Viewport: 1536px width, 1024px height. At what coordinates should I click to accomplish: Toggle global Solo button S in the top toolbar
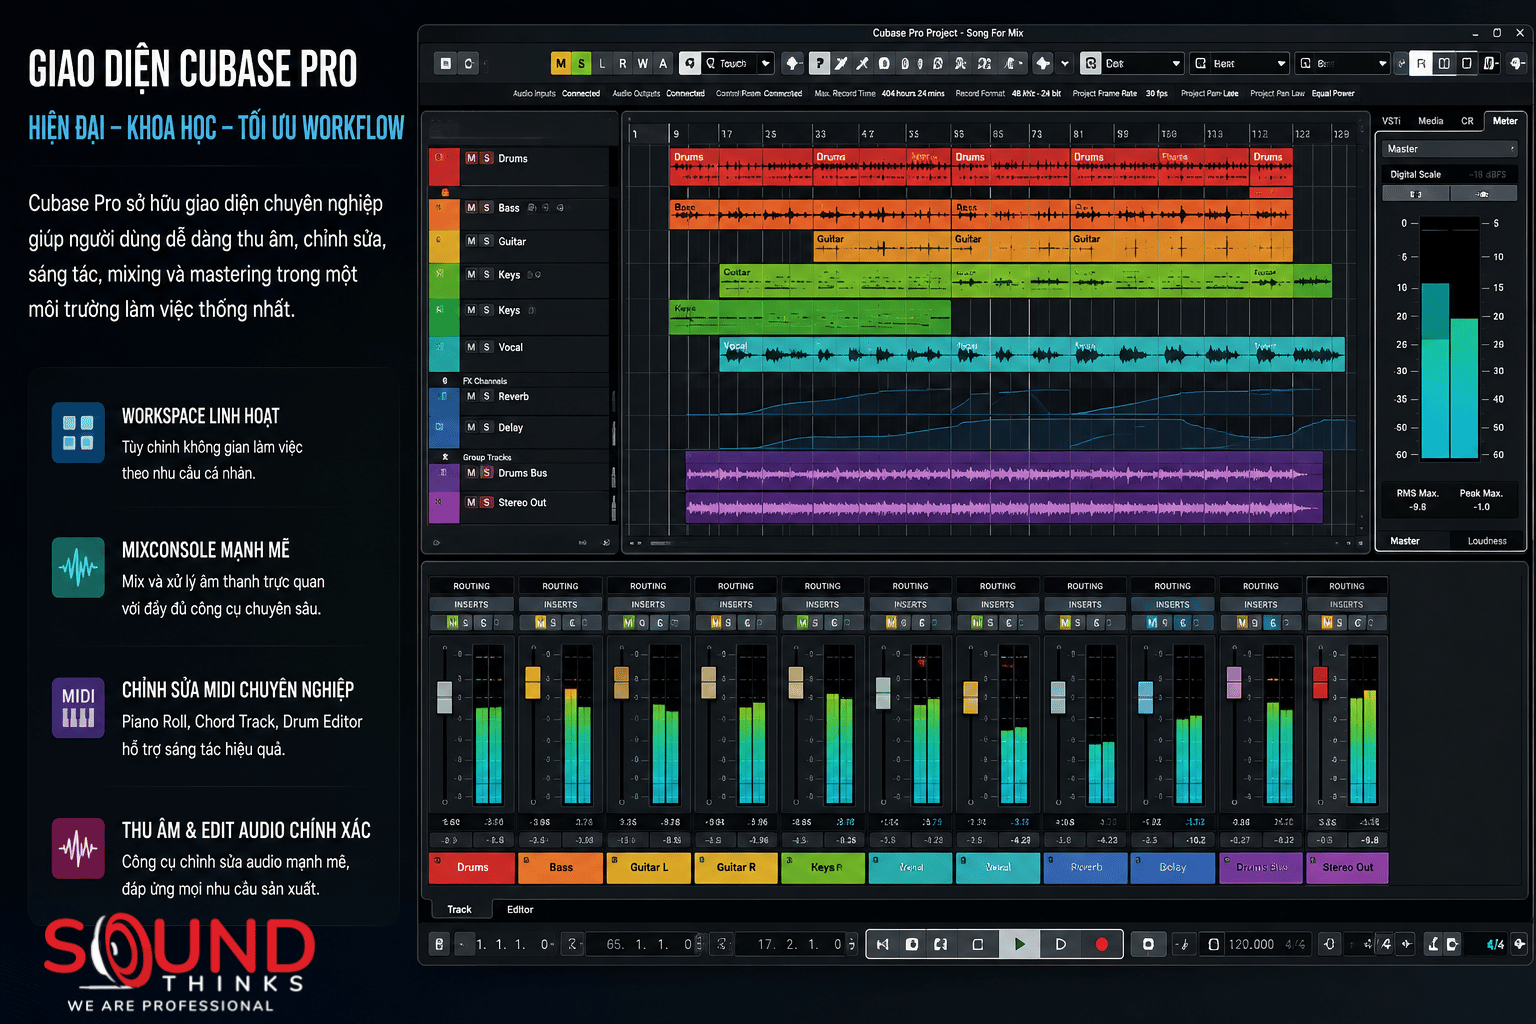[x=581, y=63]
